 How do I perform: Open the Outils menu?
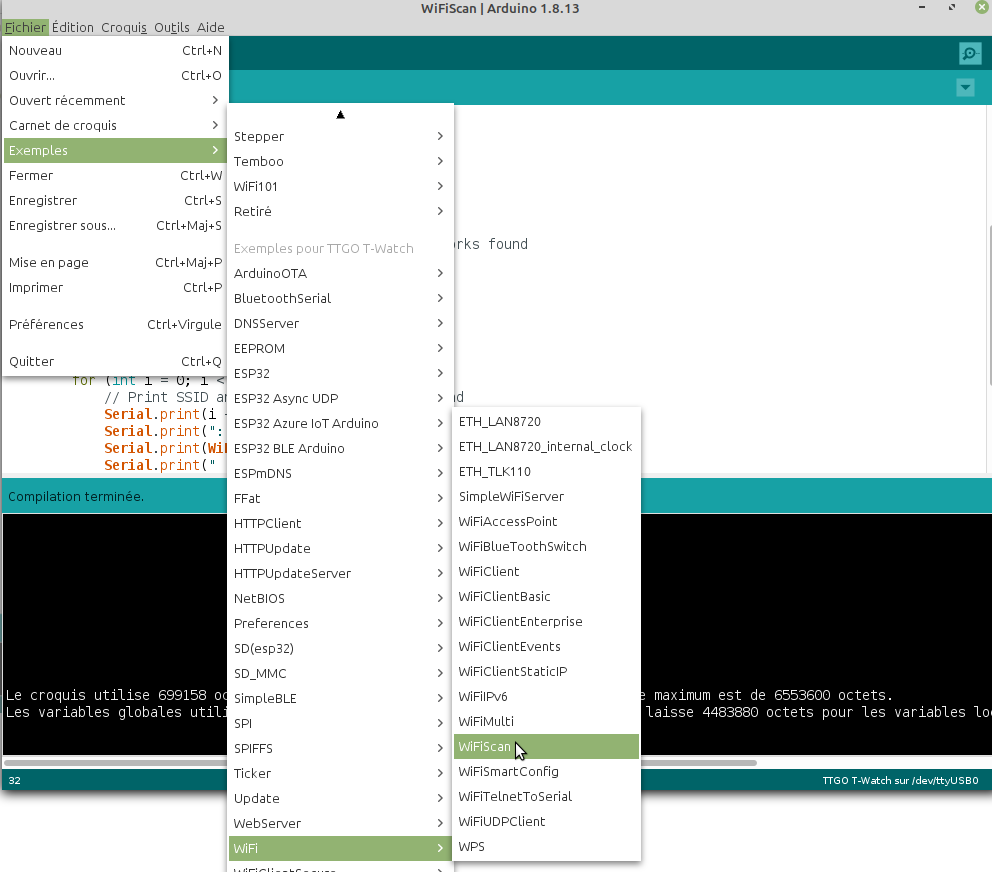click(171, 27)
